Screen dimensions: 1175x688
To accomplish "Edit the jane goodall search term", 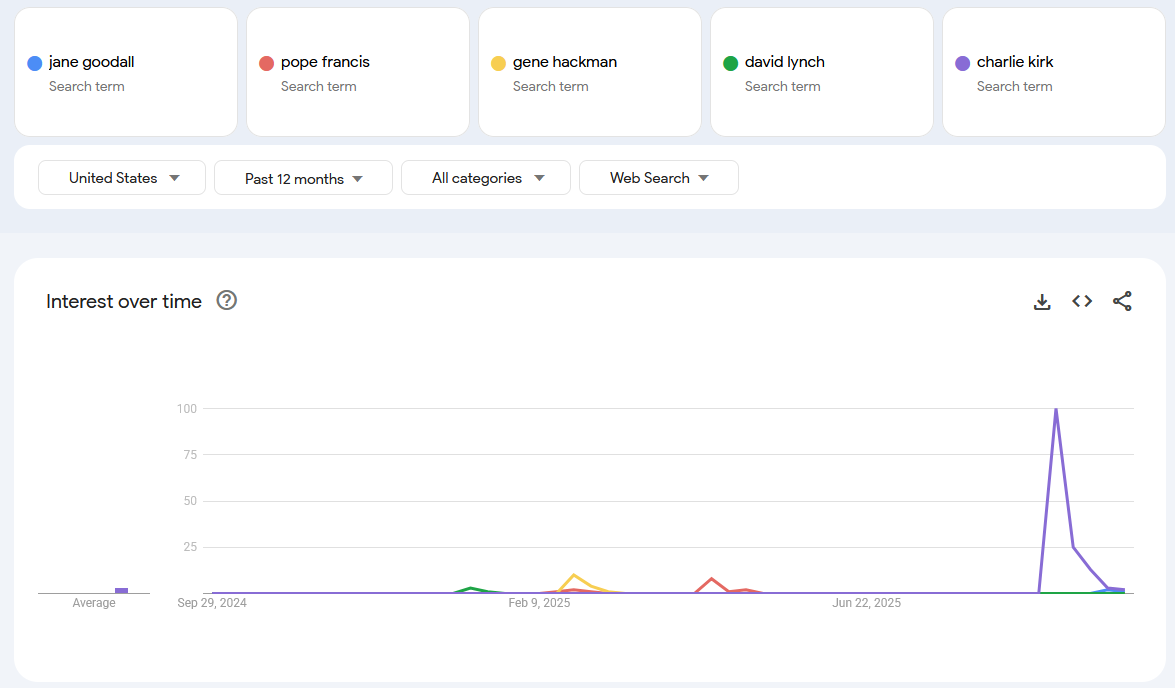I will point(91,62).
